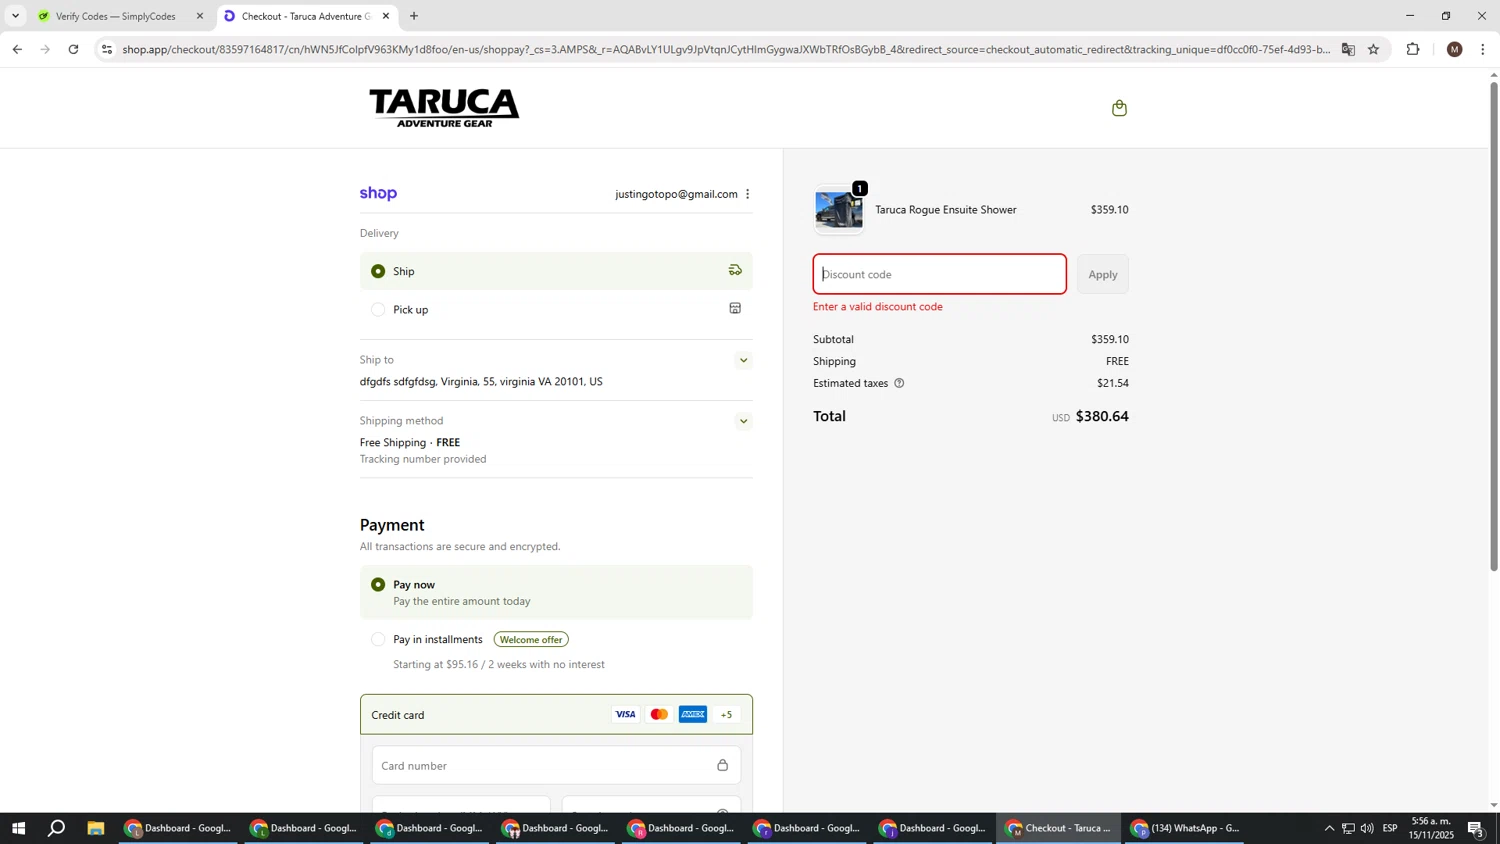Click the Card number field
The image size is (1500, 844).
click(x=556, y=765)
